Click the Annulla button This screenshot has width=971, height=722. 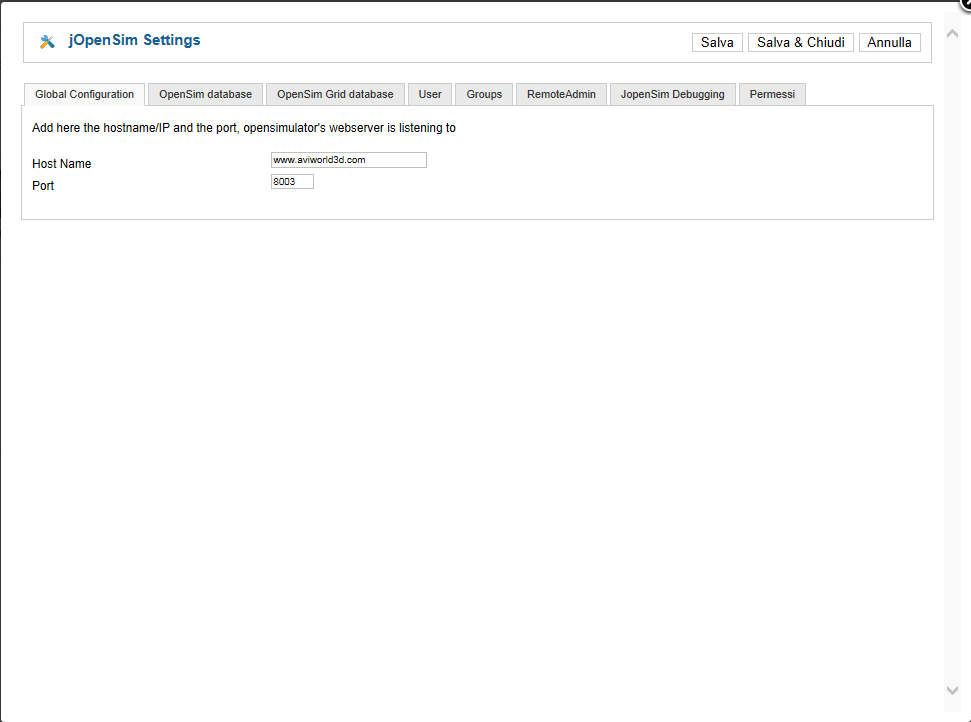coord(889,42)
